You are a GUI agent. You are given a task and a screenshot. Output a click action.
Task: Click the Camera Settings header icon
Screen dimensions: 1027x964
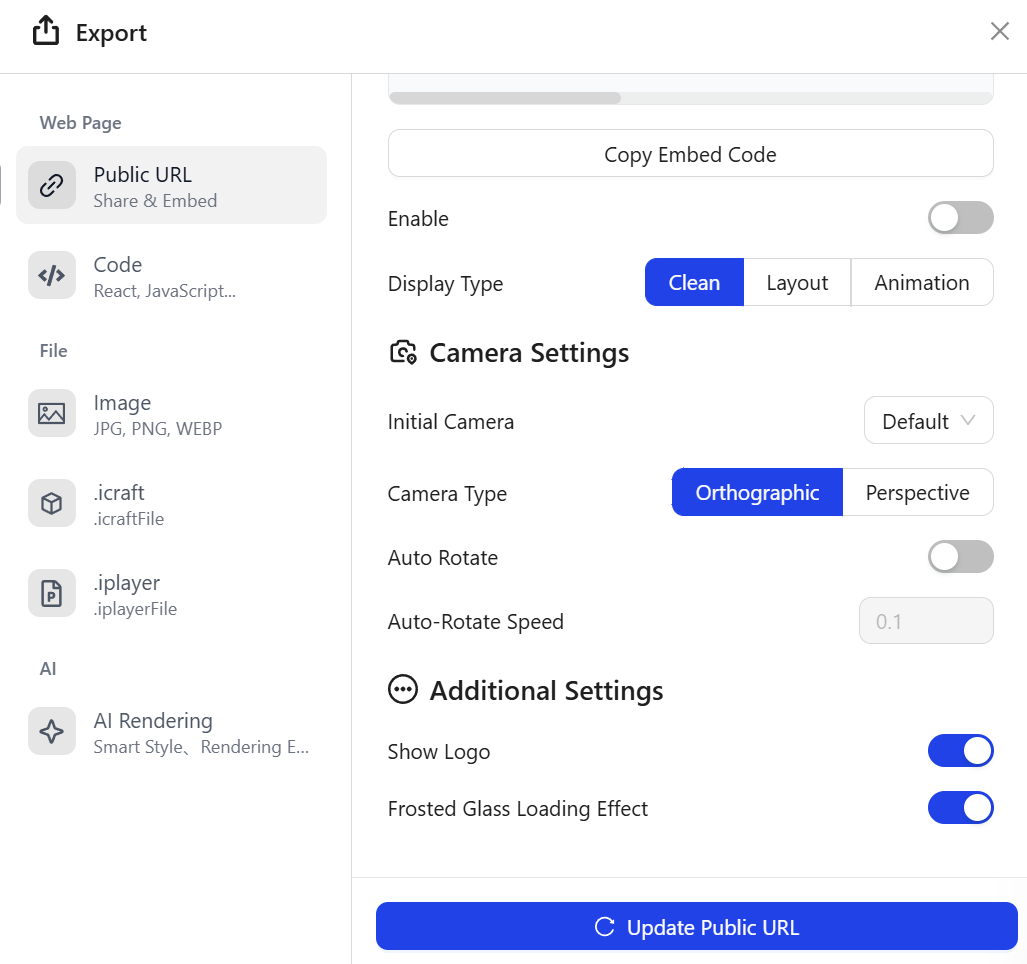(403, 353)
